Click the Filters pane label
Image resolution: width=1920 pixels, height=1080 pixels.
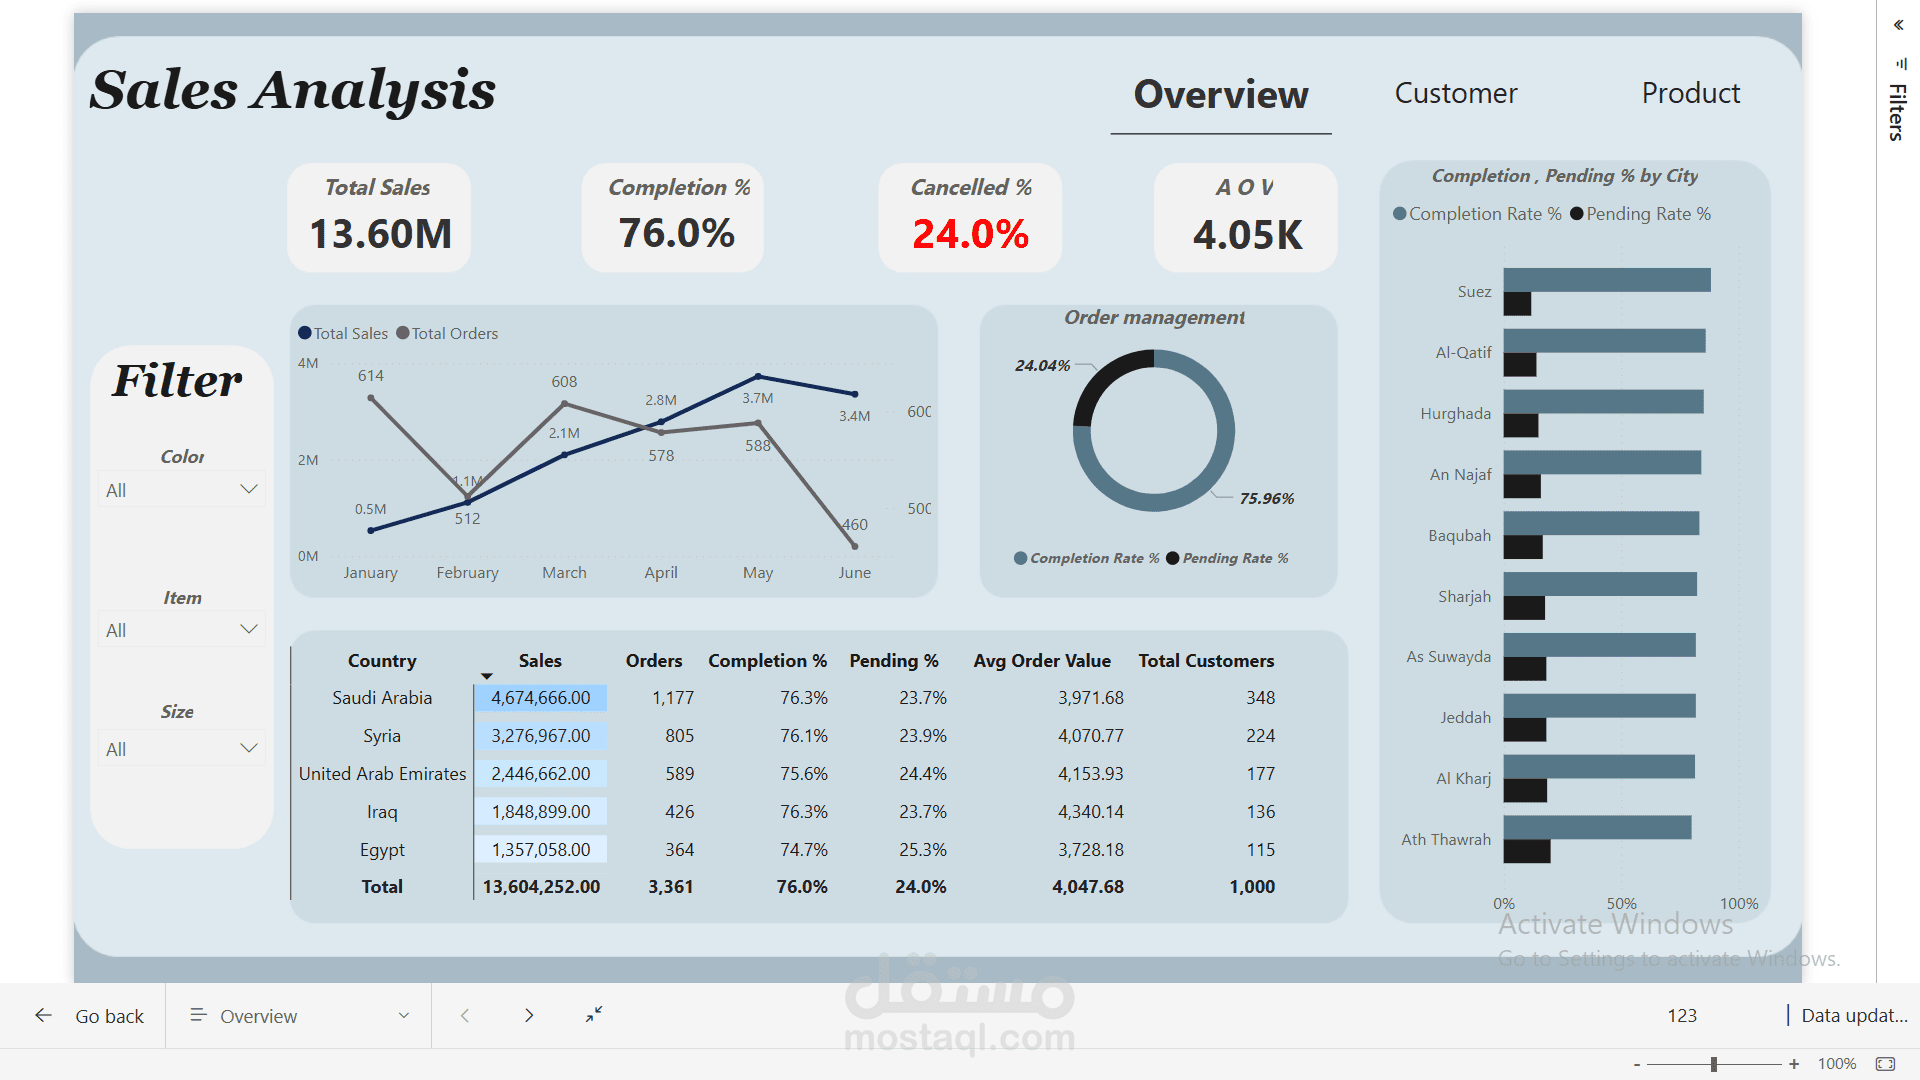[x=1897, y=112]
